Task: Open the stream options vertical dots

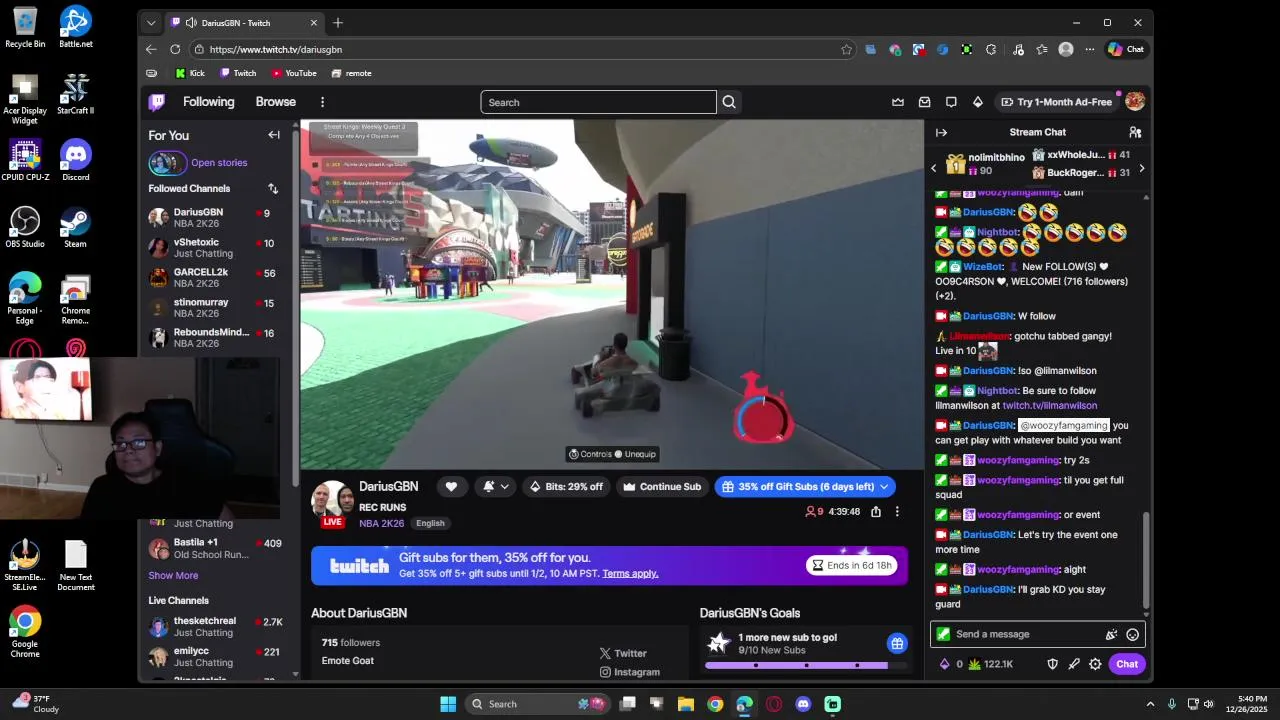Action: click(x=897, y=512)
